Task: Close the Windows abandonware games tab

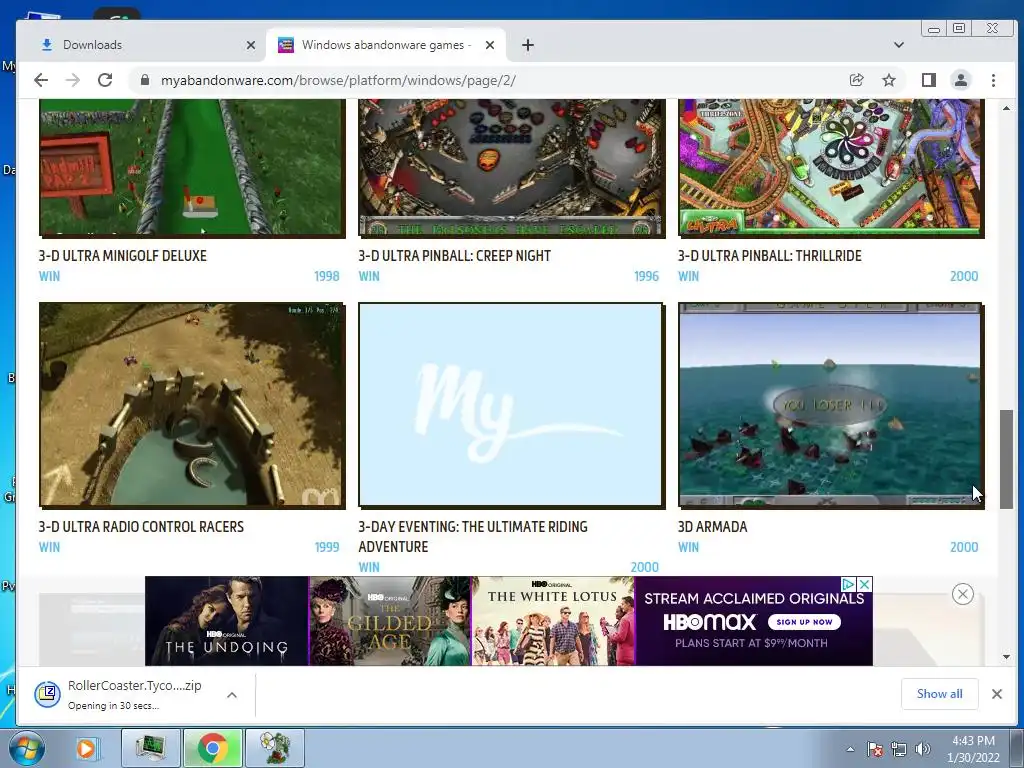Action: [x=490, y=45]
